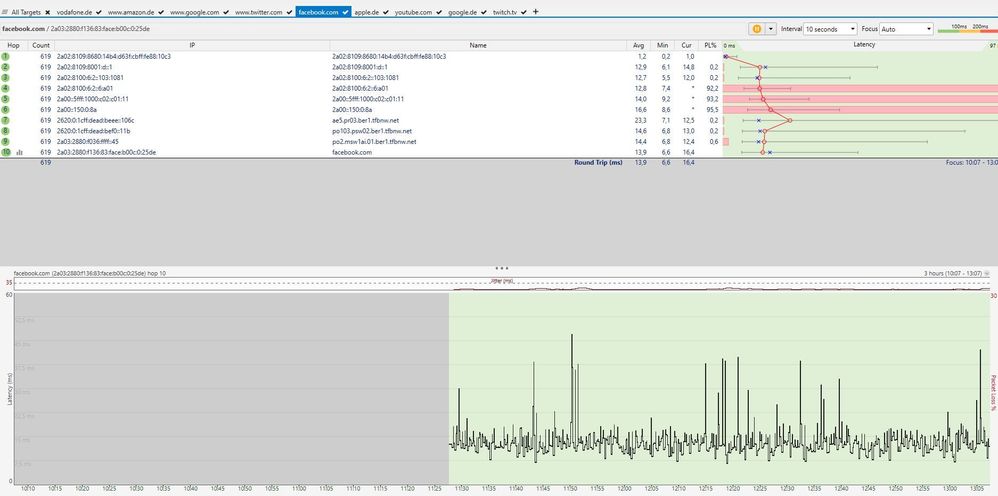Pause tracing with the orange pause button
This screenshot has width=998, height=496.
pyautogui.click(x=757, y=29)
